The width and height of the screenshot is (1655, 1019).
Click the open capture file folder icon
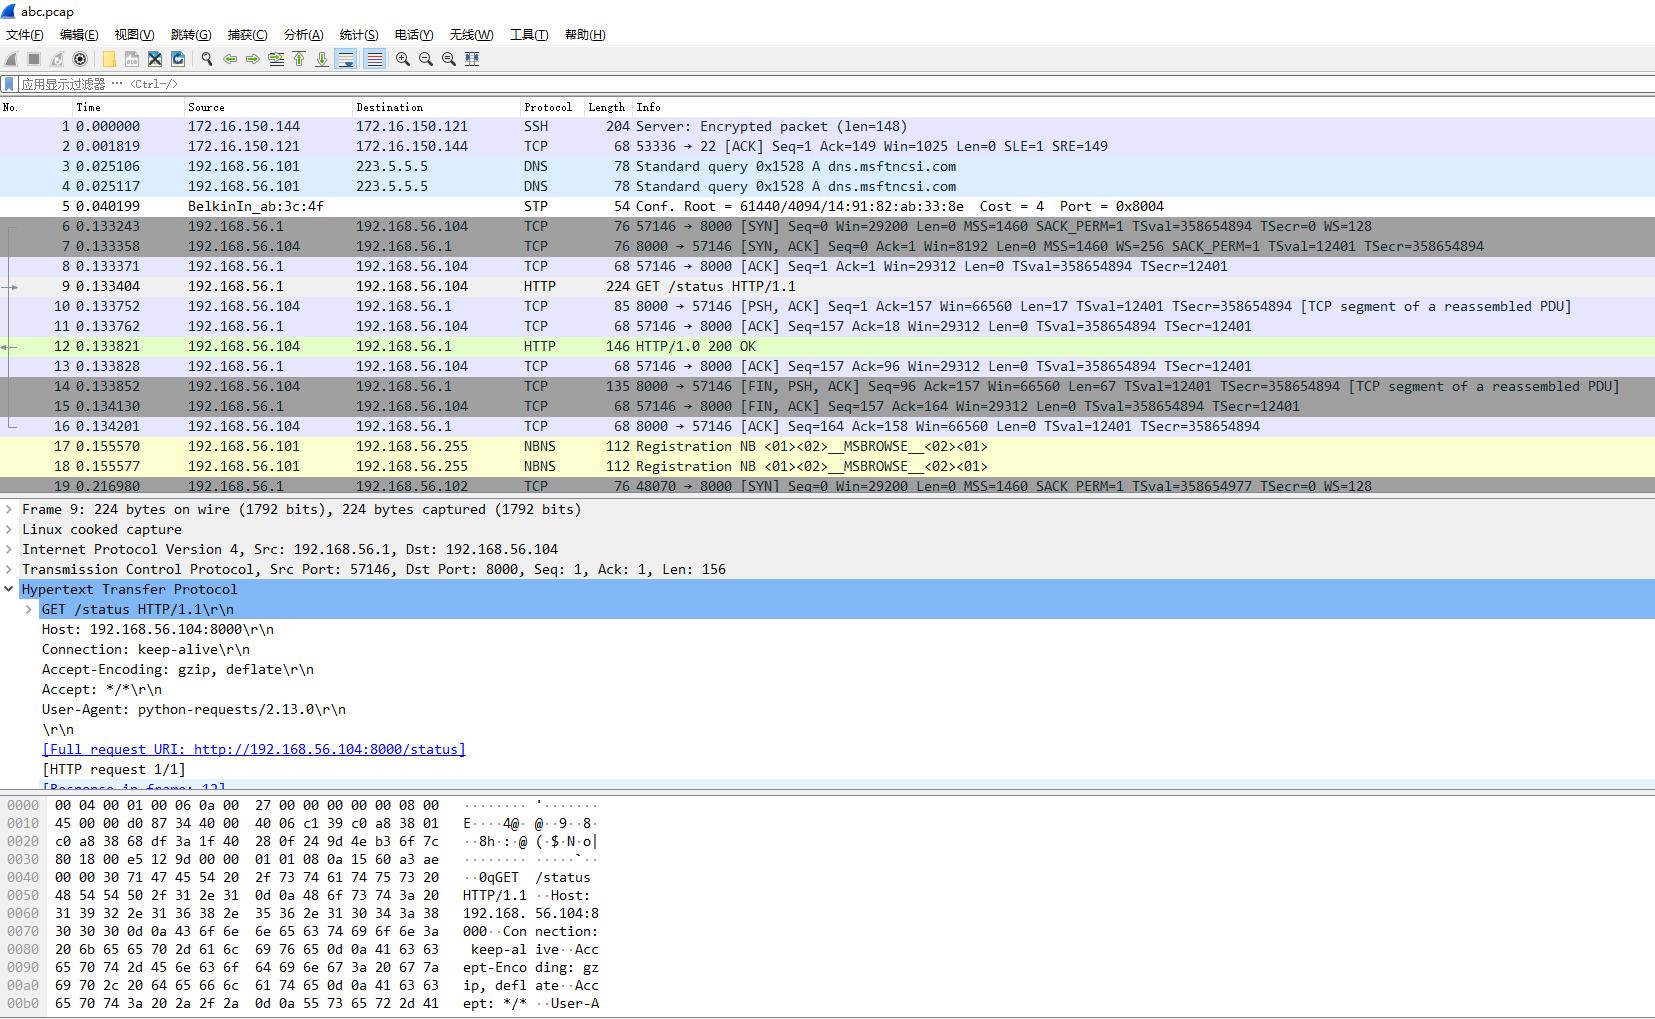[109, 59]
